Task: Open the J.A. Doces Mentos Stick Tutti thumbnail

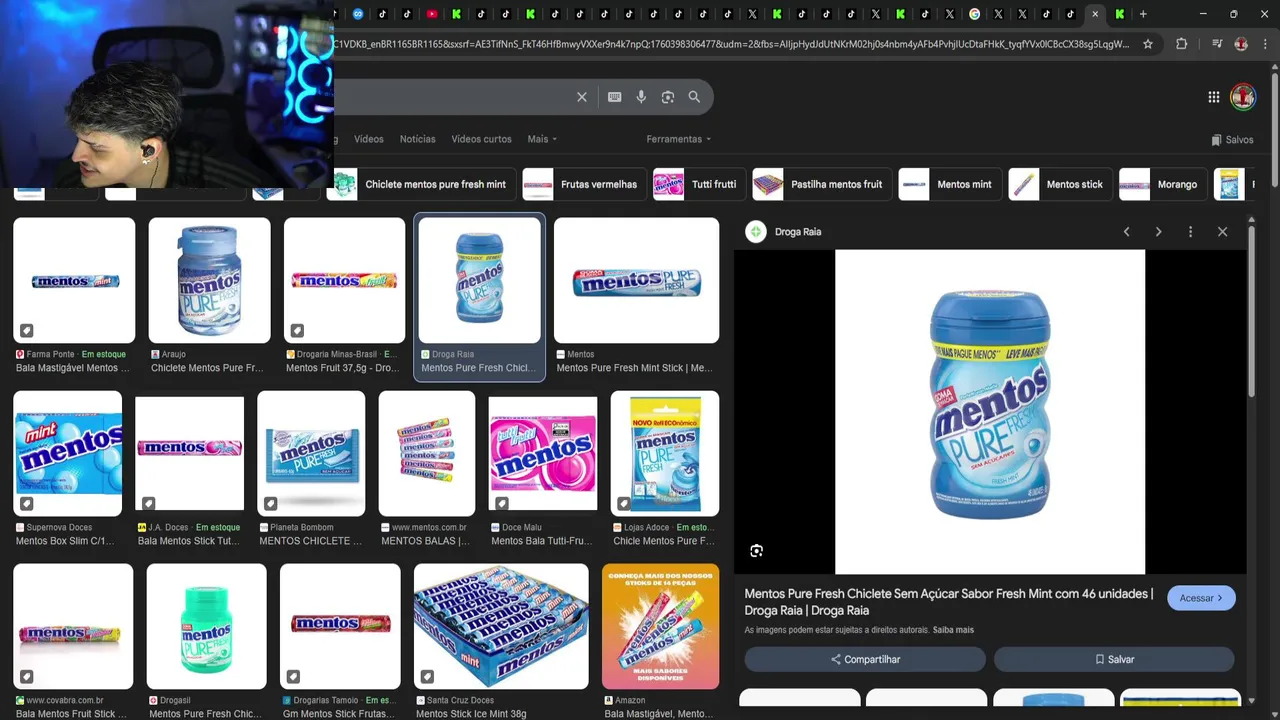Action: [189, 453]
